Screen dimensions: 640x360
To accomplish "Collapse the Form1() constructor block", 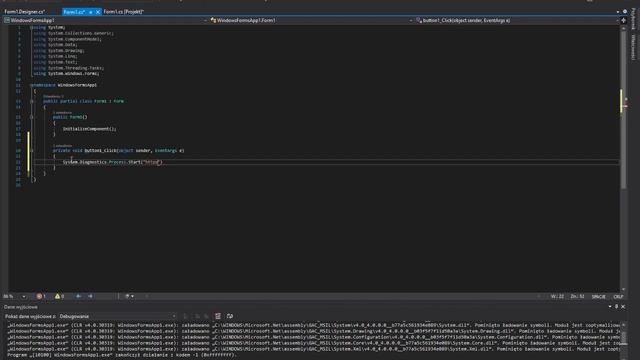I will (x=32, y=117).
